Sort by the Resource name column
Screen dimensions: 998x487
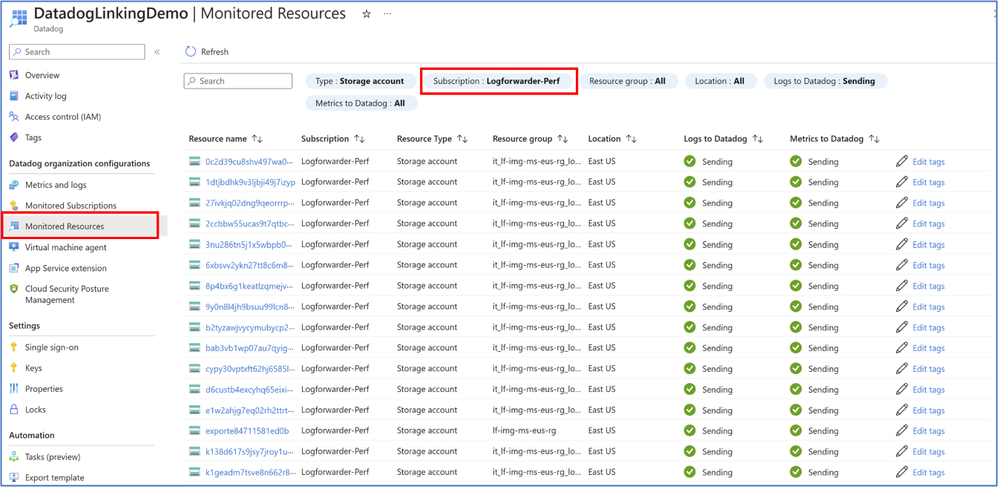coord(225,139)
